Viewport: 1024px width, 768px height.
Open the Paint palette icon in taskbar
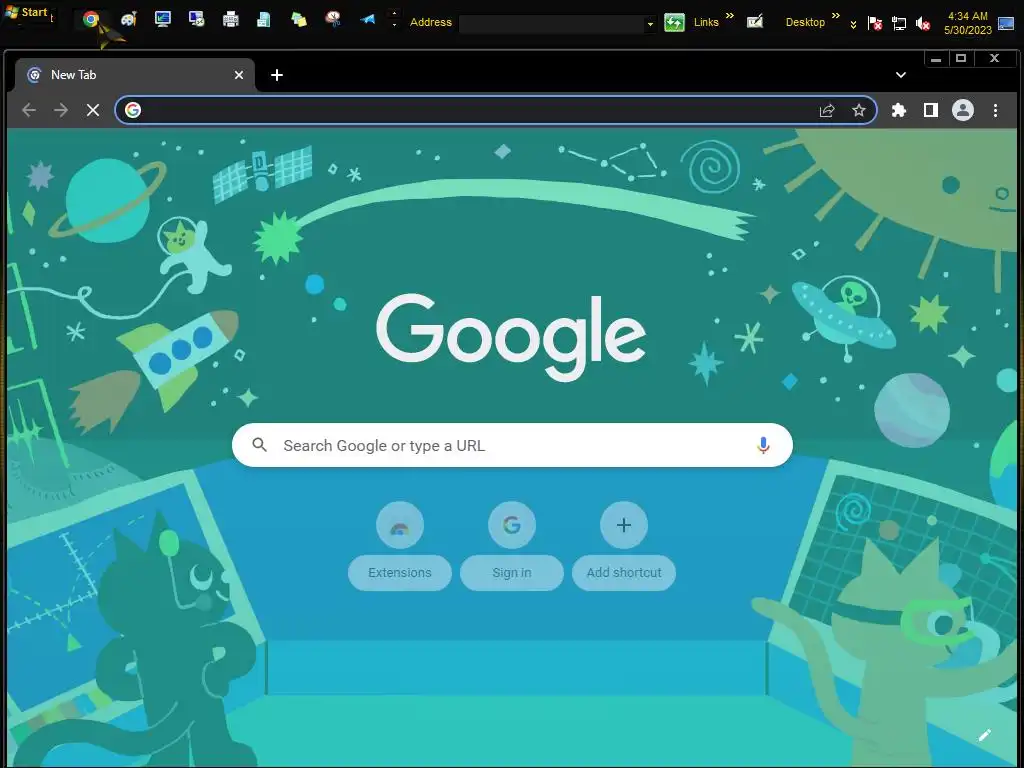point(129,20)
